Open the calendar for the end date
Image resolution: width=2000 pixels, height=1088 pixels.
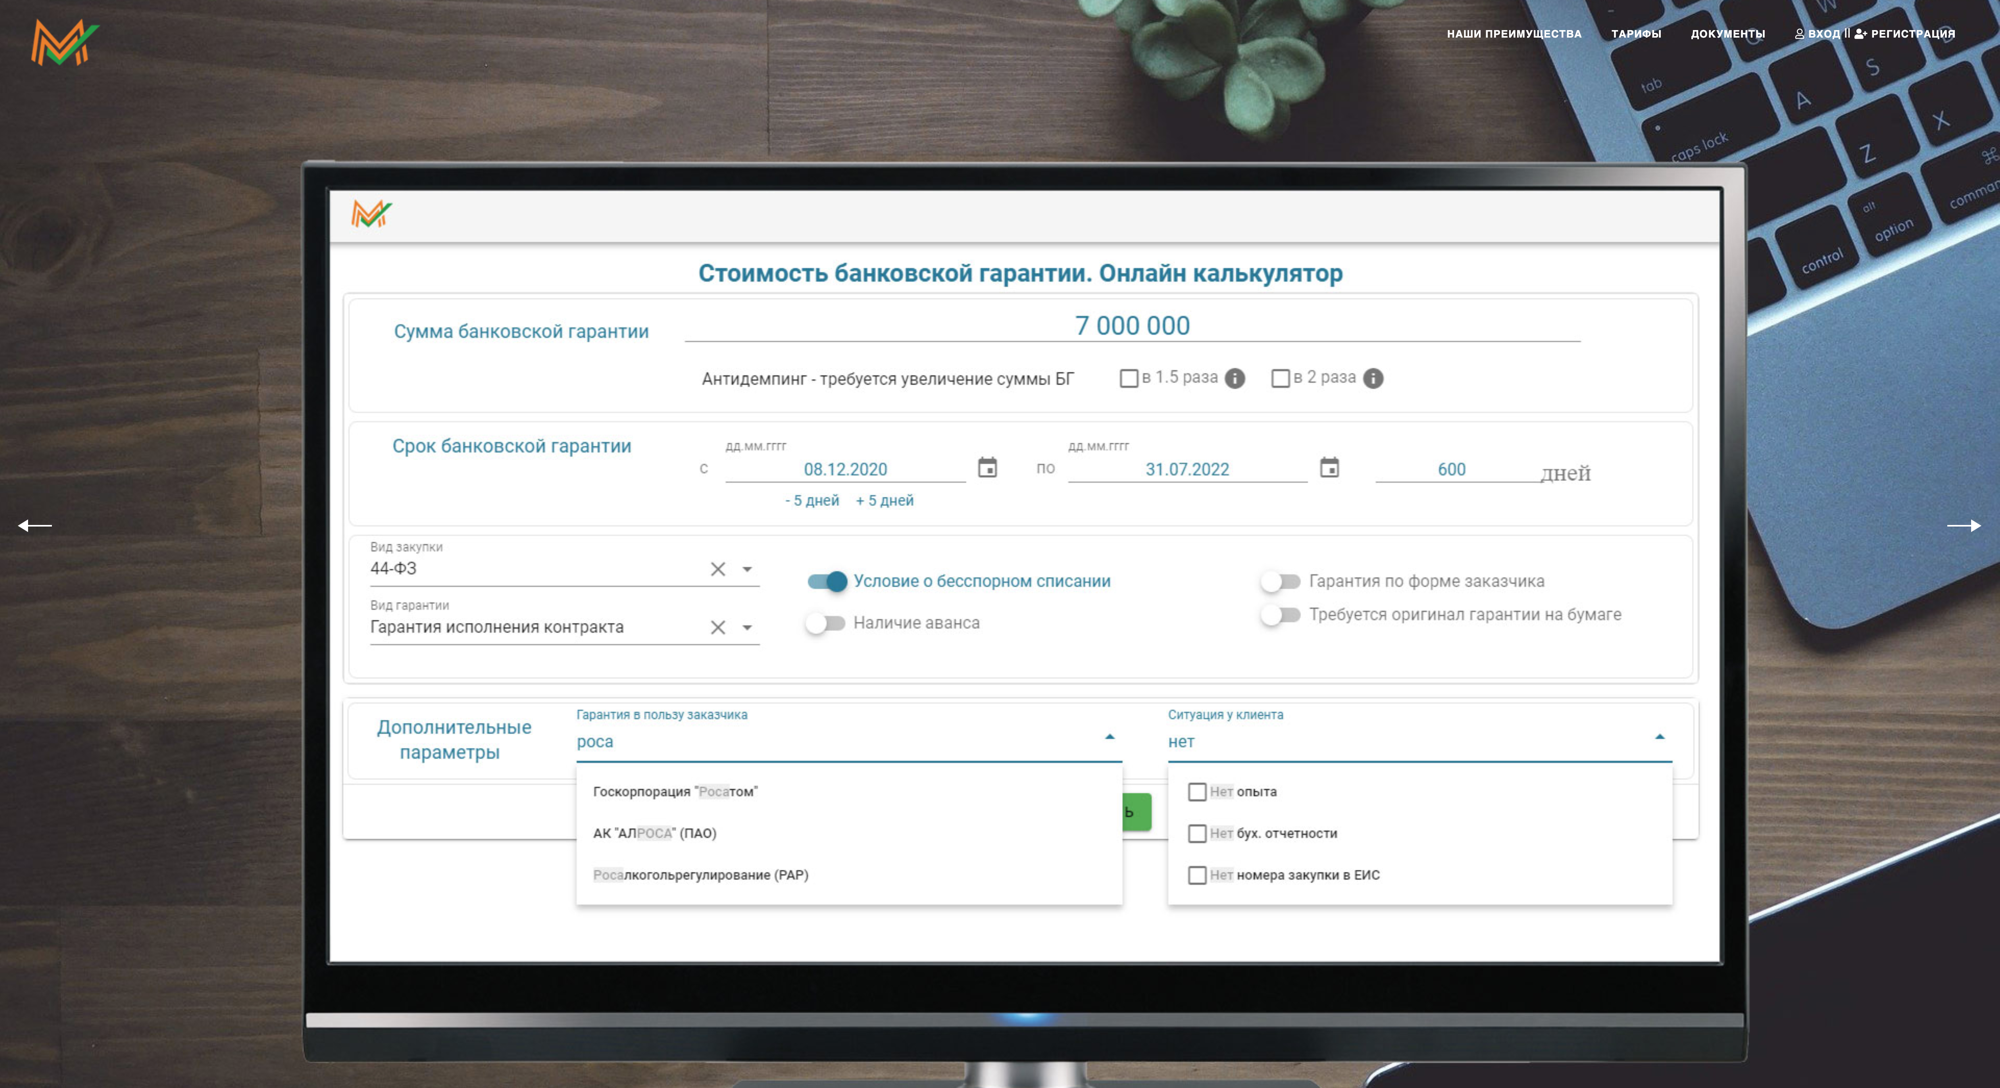tap(1329, 467)
